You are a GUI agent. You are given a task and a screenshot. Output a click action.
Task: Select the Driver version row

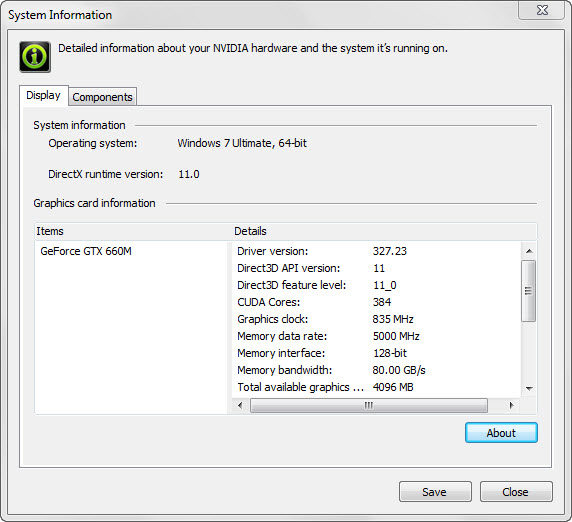pyautogui.click(x=376, y=251)
